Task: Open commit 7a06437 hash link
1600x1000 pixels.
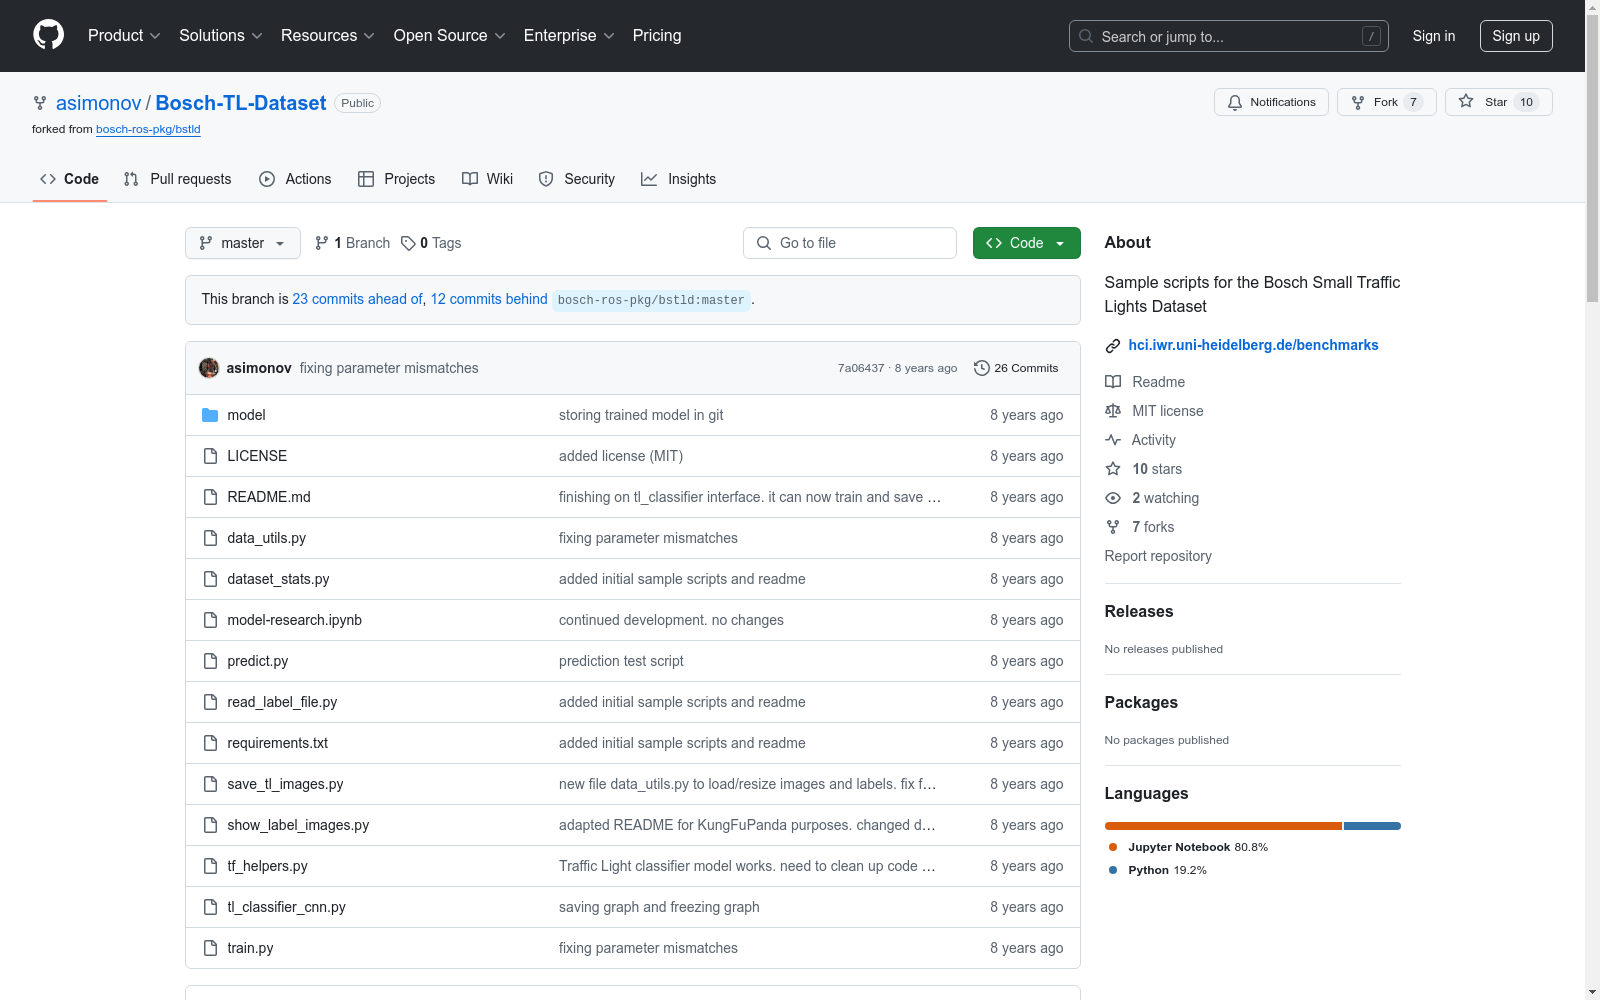Action: 861,368
